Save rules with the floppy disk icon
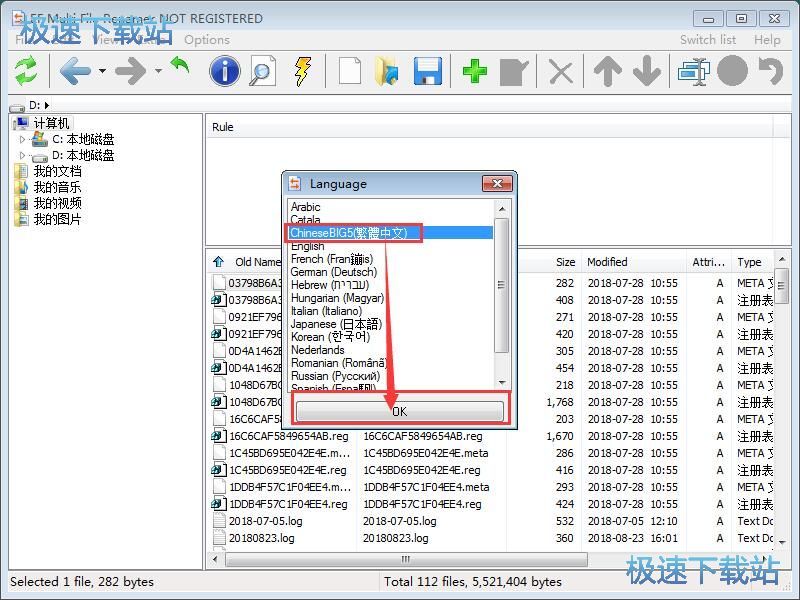Image resolution: width=800 pixels, height=600 pixels. pos(428,71)
